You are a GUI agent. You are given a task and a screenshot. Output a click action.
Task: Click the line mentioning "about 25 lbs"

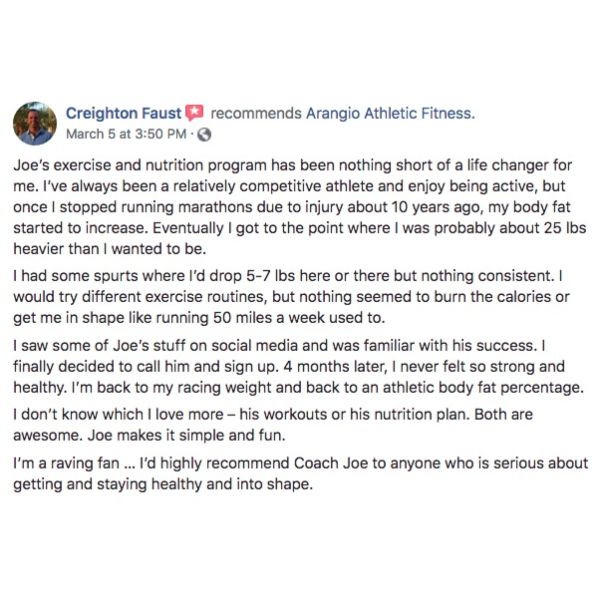(x=300, y=228)
